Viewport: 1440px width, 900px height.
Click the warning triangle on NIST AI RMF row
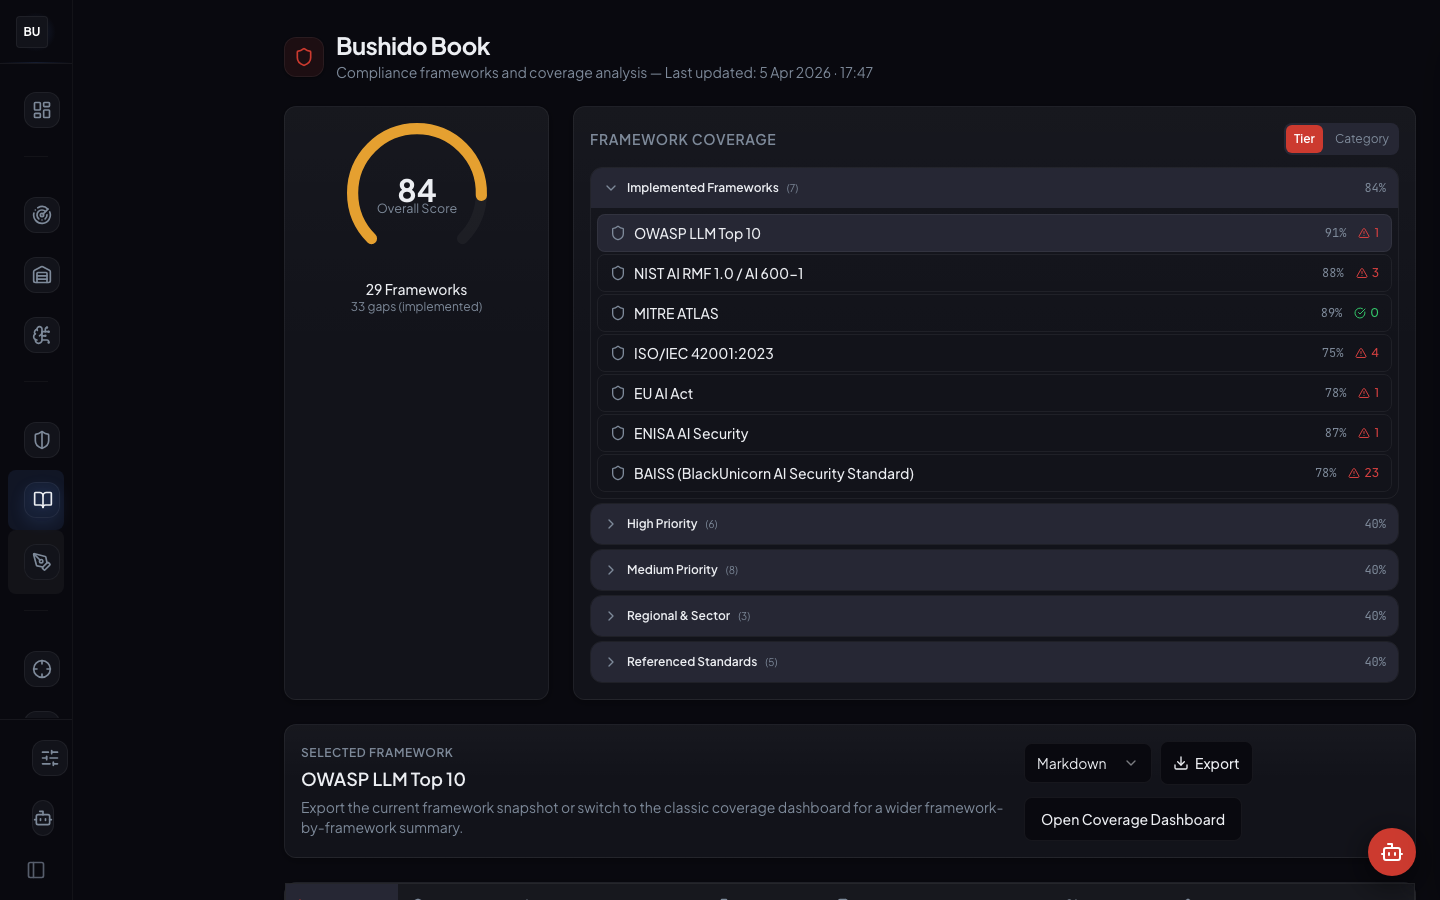1362,273
